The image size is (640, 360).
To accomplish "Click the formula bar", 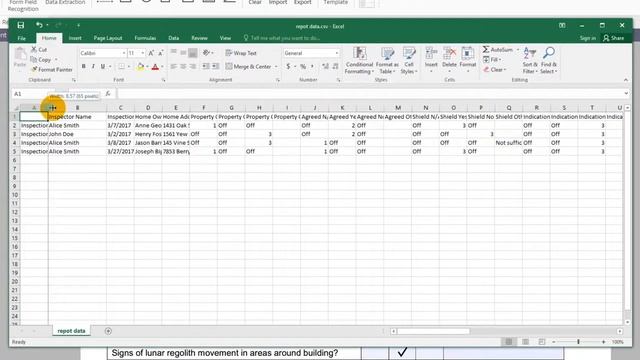I will 371,94.
